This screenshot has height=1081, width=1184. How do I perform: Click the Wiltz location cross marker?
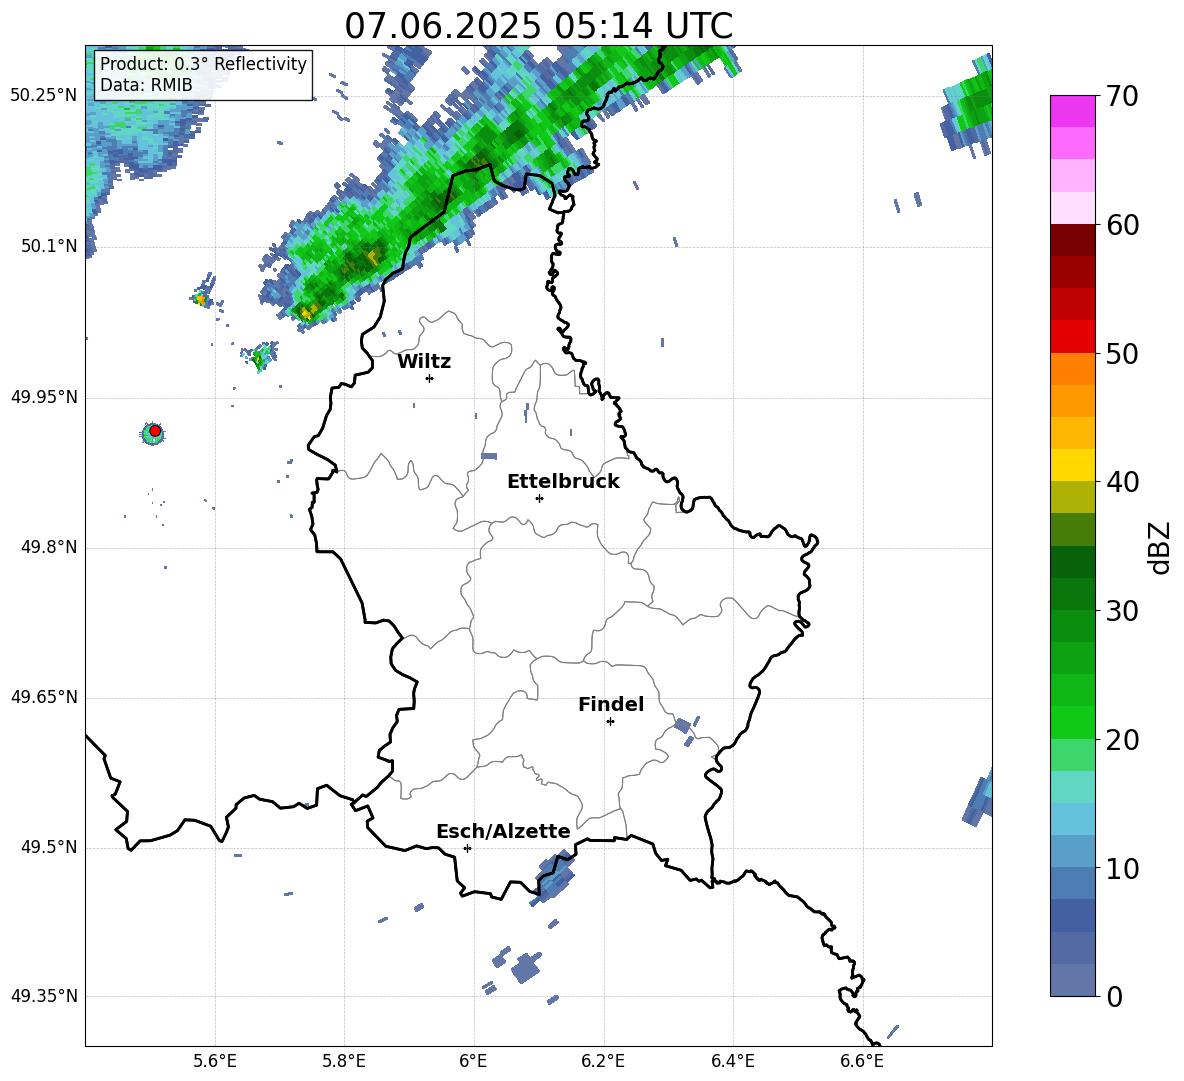pyautogui.click(x=430, y=378)
